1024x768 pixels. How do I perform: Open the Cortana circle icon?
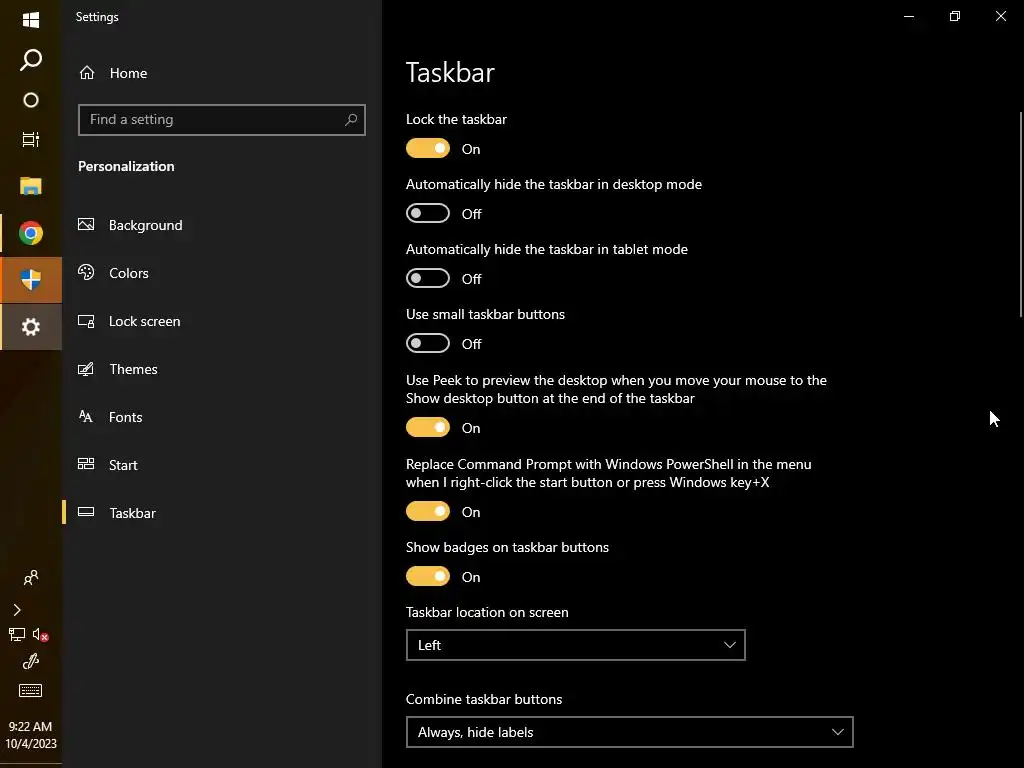click(31, 100)
